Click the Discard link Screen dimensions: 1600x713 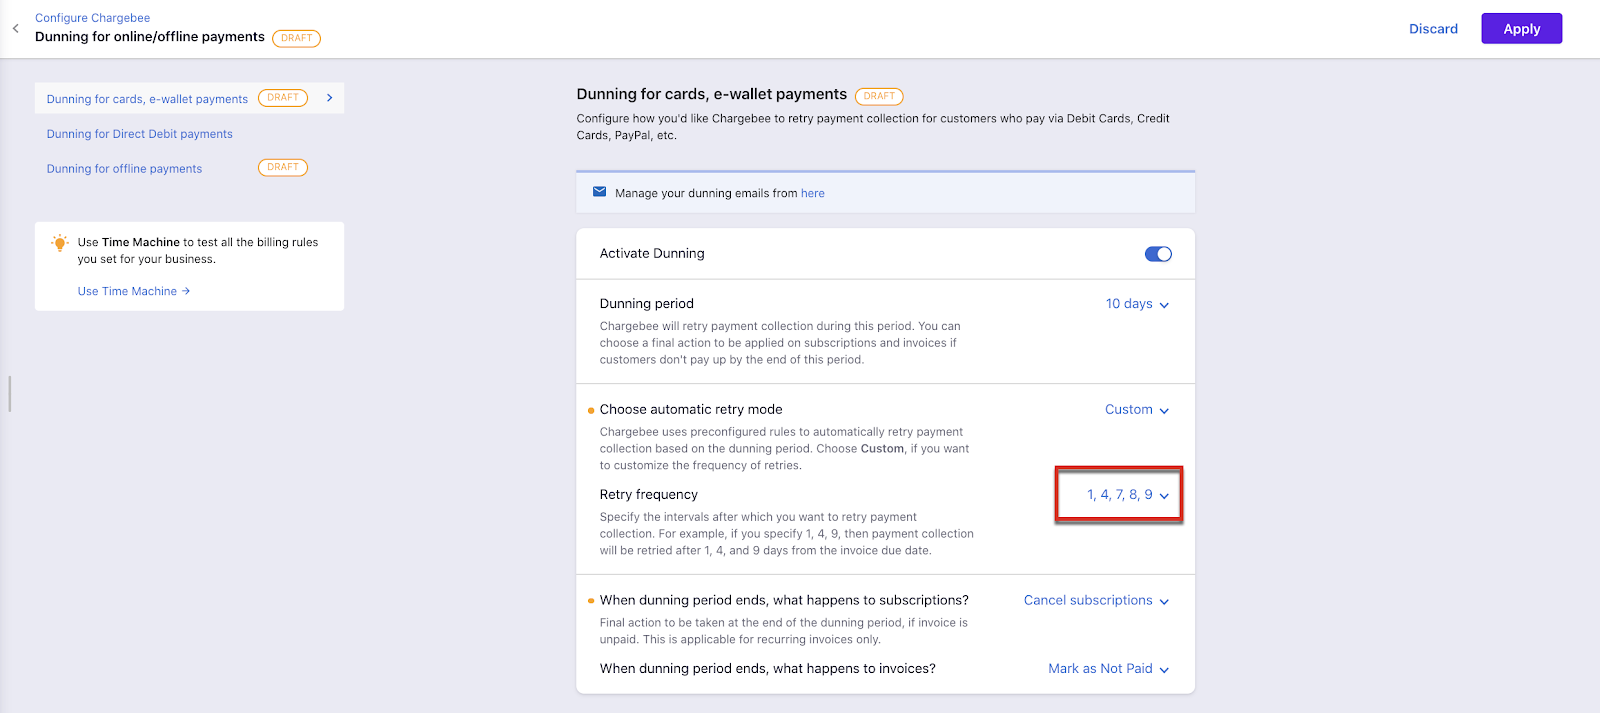click(x=1433, y=29)
